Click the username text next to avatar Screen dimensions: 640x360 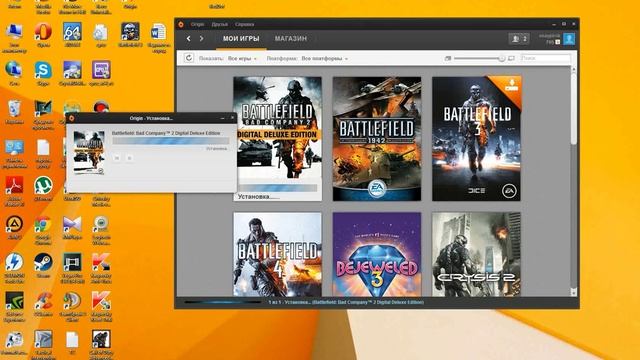point(549,36)
